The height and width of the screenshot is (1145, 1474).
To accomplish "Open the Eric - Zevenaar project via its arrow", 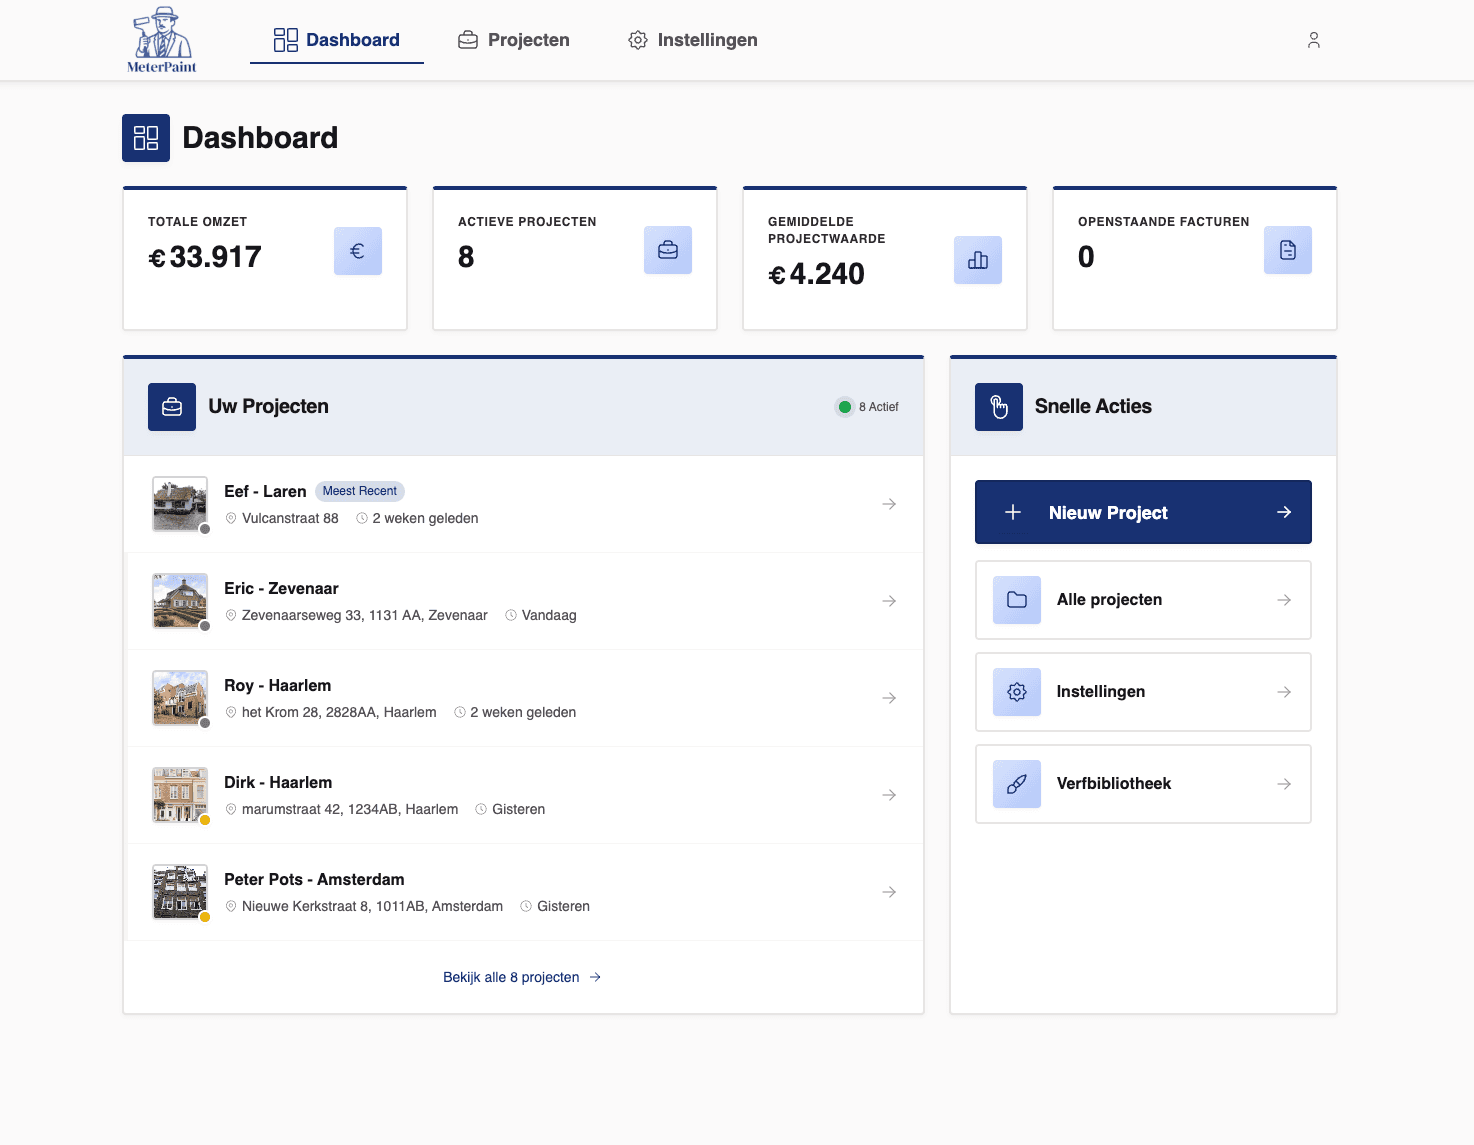I will (888, 601).
